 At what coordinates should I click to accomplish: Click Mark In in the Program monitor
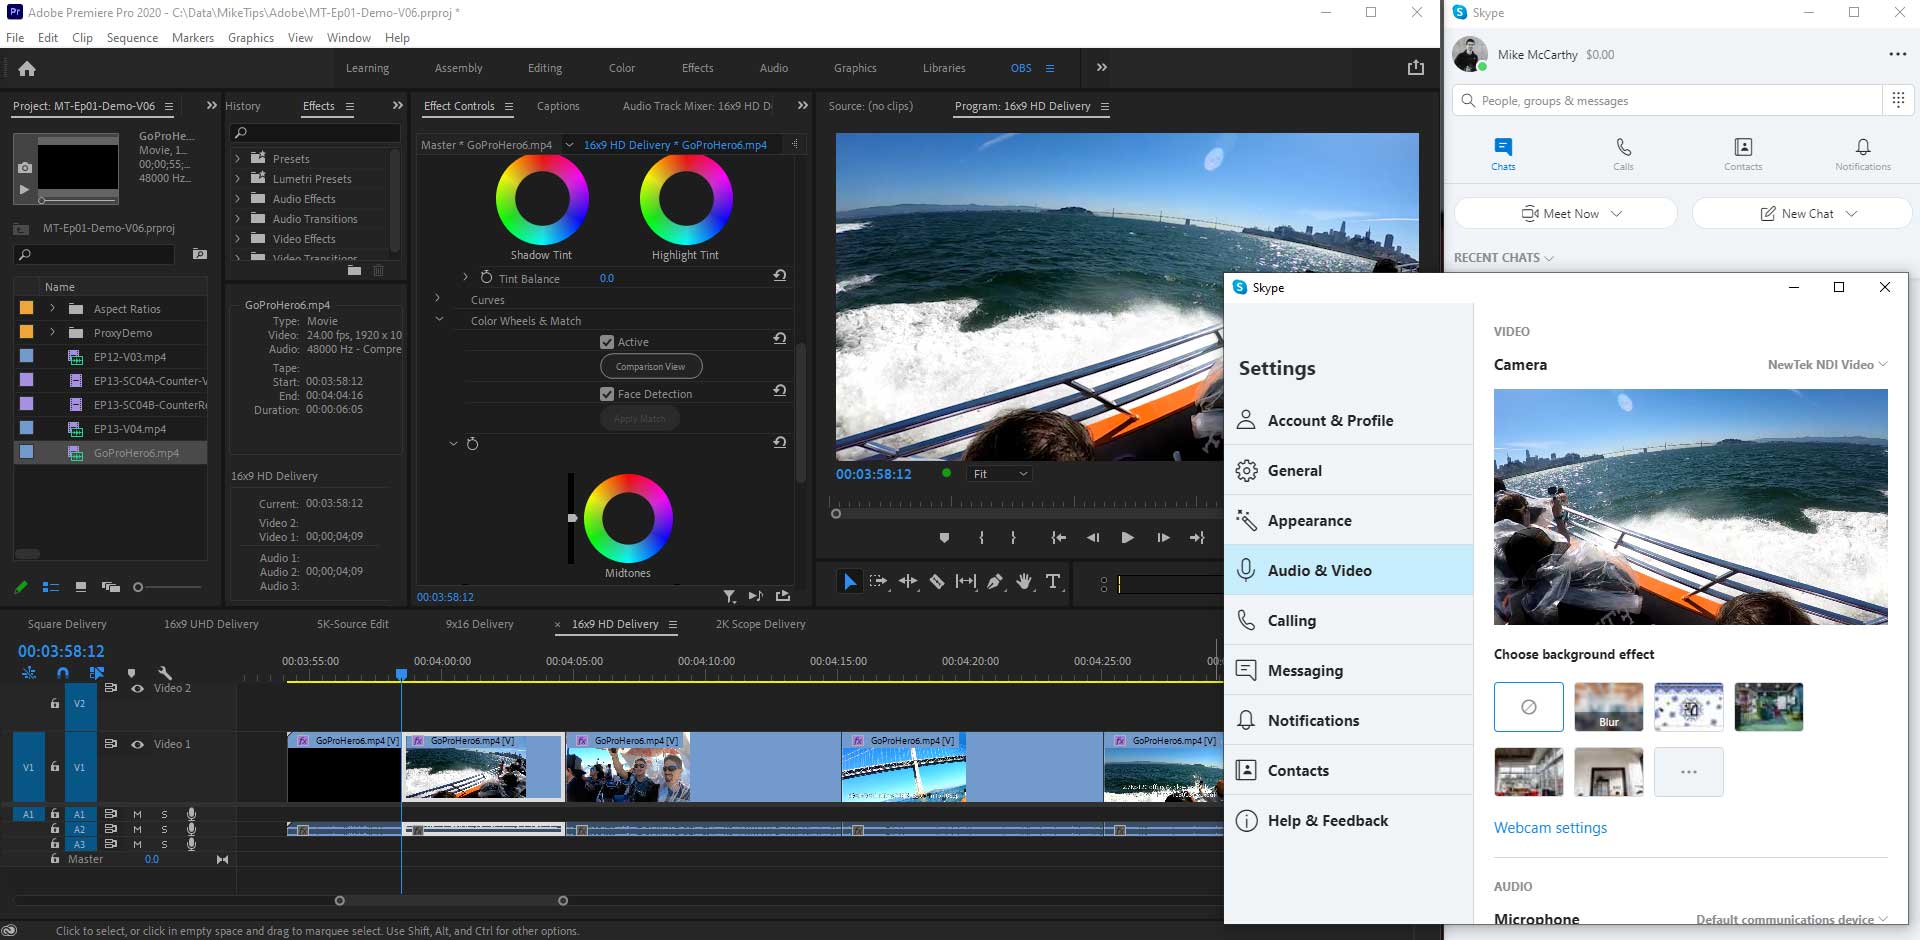click(982, 538)
